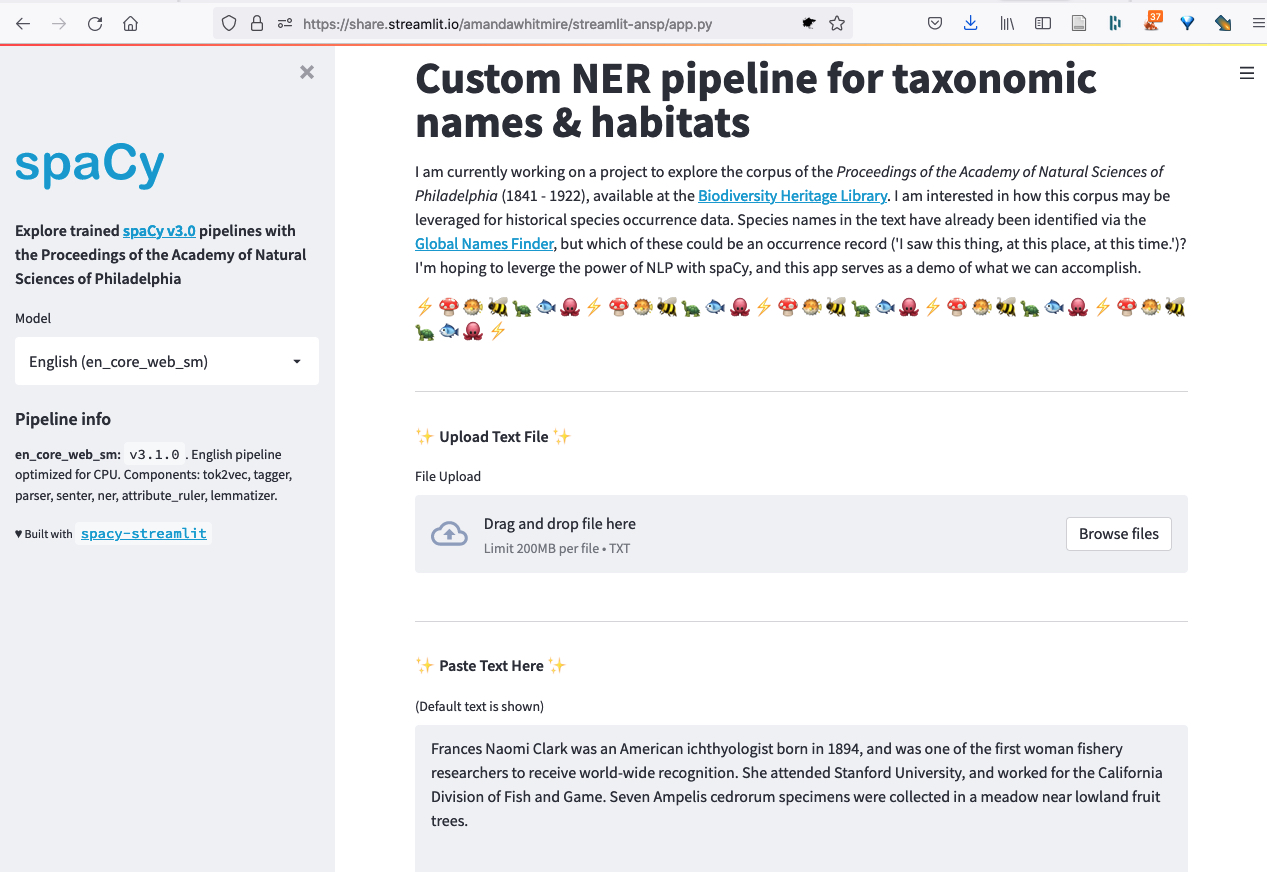Open the browser home page
This screenshot has height=872, width=1267.
tap(130, 23)
